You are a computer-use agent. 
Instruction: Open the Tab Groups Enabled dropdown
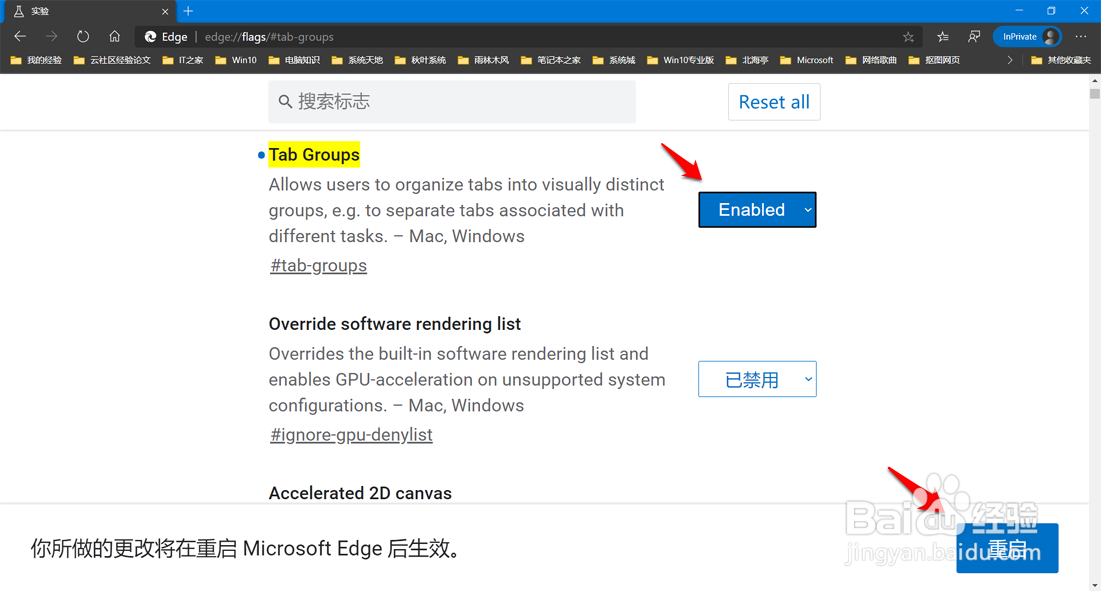pos(757,209)
